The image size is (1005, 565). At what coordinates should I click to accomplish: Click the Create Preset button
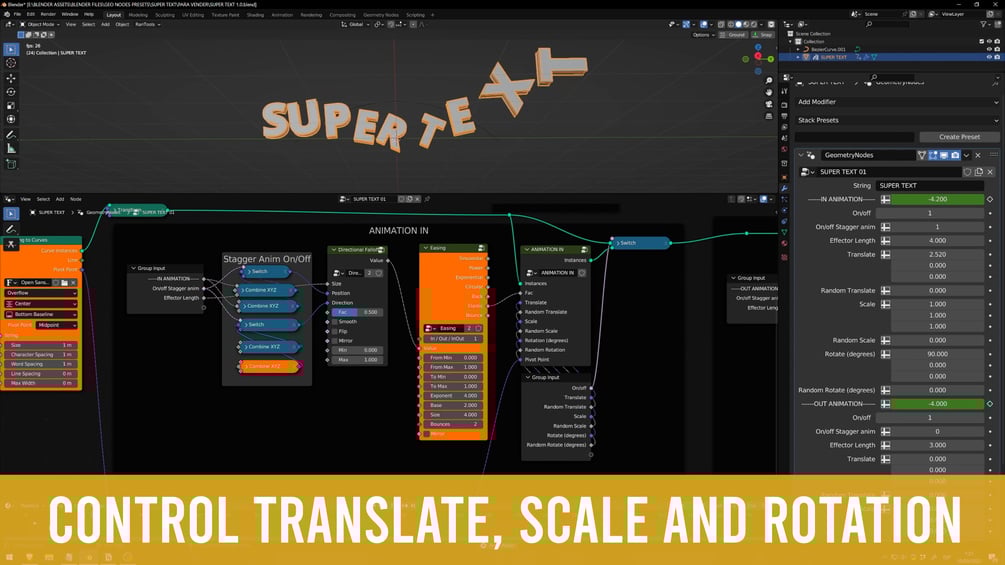959,137
